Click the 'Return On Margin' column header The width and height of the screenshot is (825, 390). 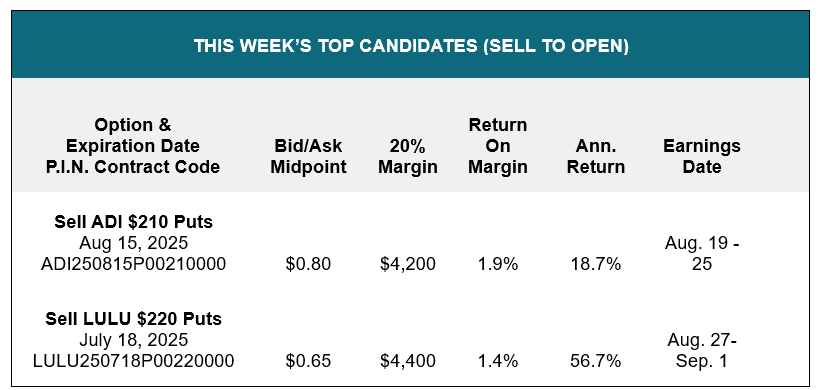(x=498, y=146)
